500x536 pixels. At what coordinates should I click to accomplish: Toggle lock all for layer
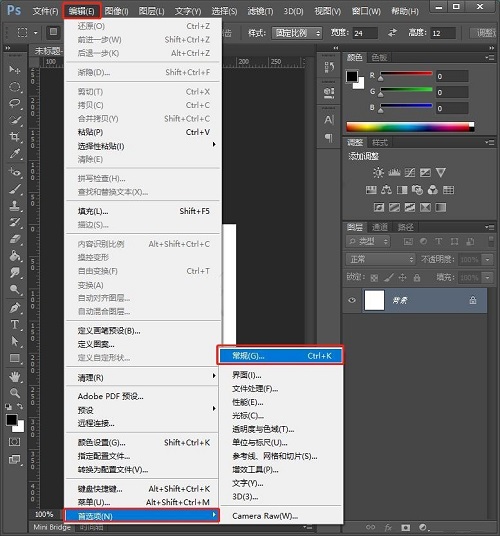[x=417, y=278]
